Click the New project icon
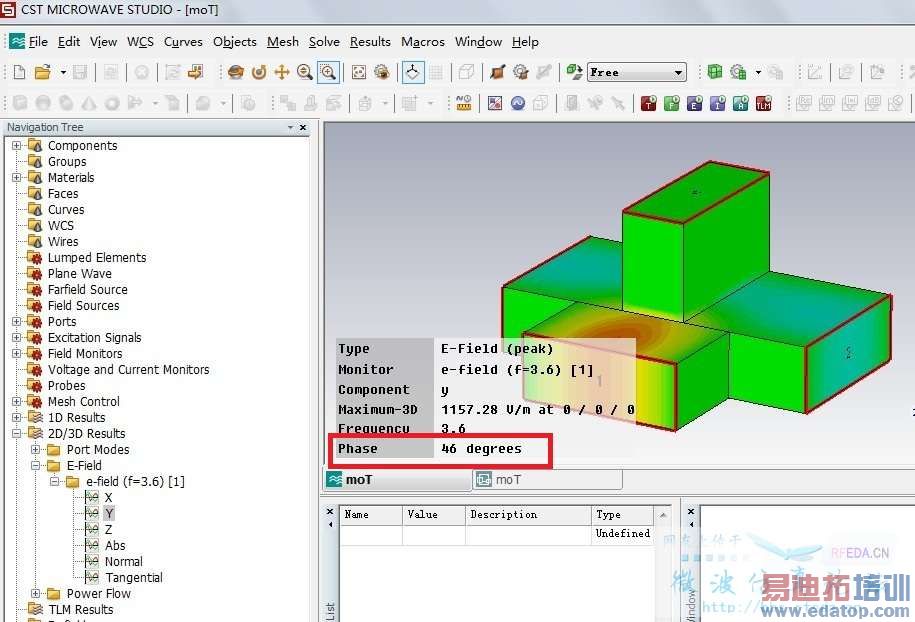The width and height of the screenshot is (915, 622). (19, 72)
